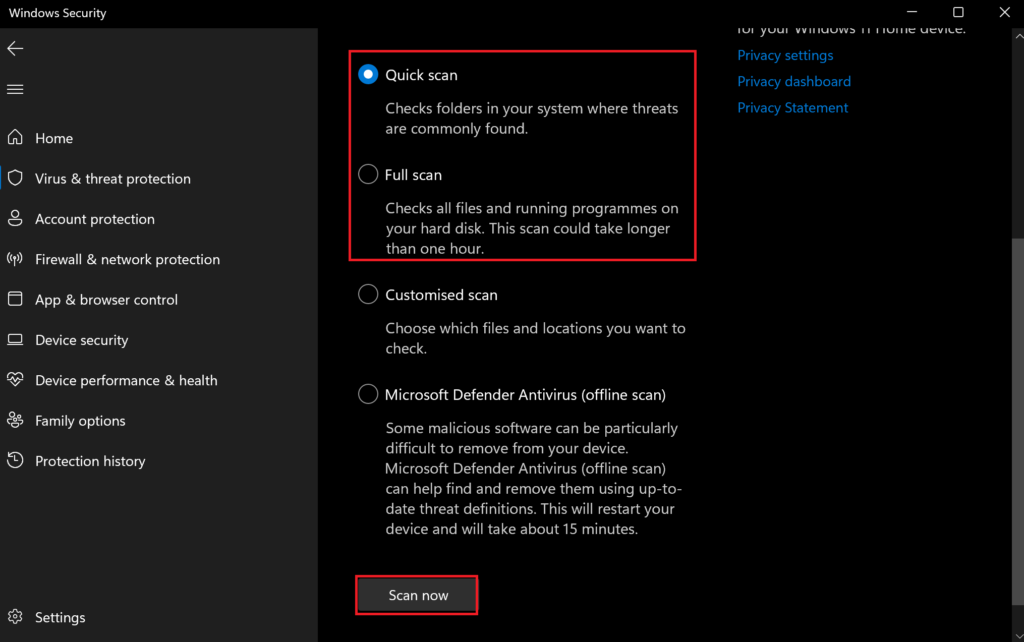
Task: Click the back arrow icon
Action: (15, 49)
